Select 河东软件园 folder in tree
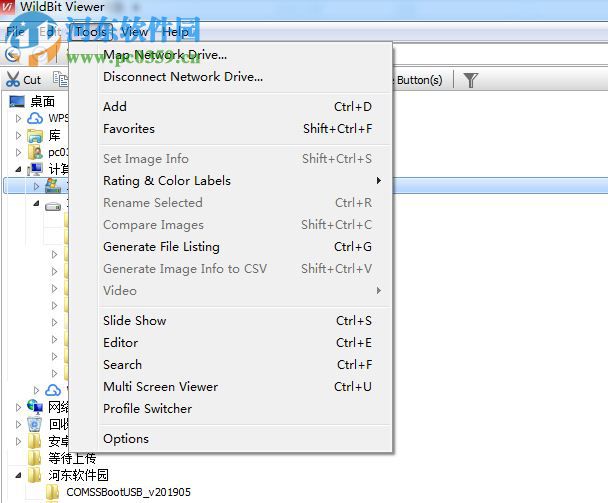 coord(78,475)
